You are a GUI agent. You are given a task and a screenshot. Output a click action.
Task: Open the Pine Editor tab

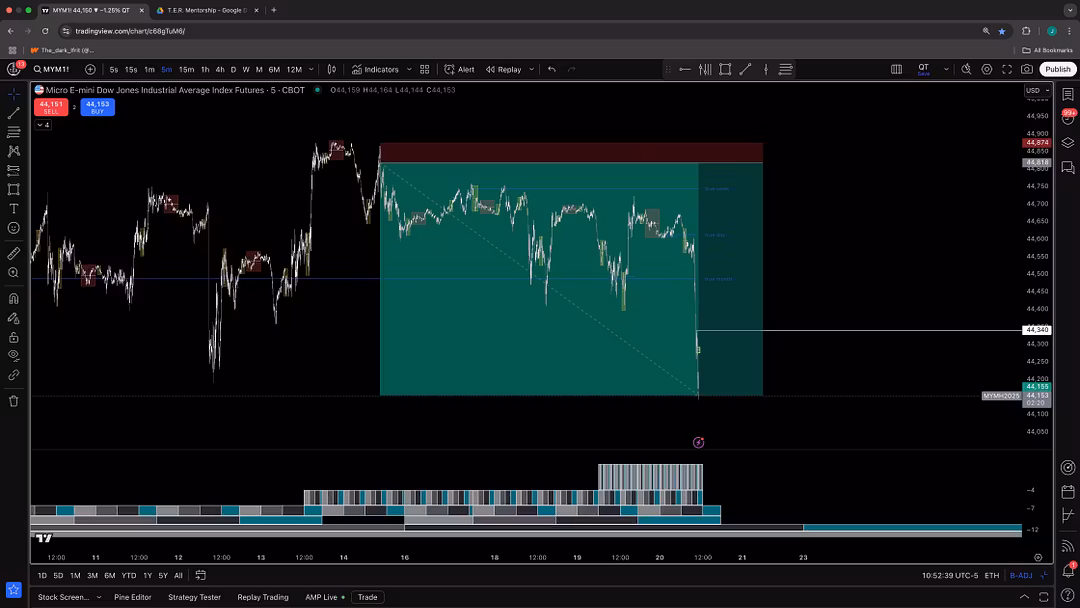(133, 597)
